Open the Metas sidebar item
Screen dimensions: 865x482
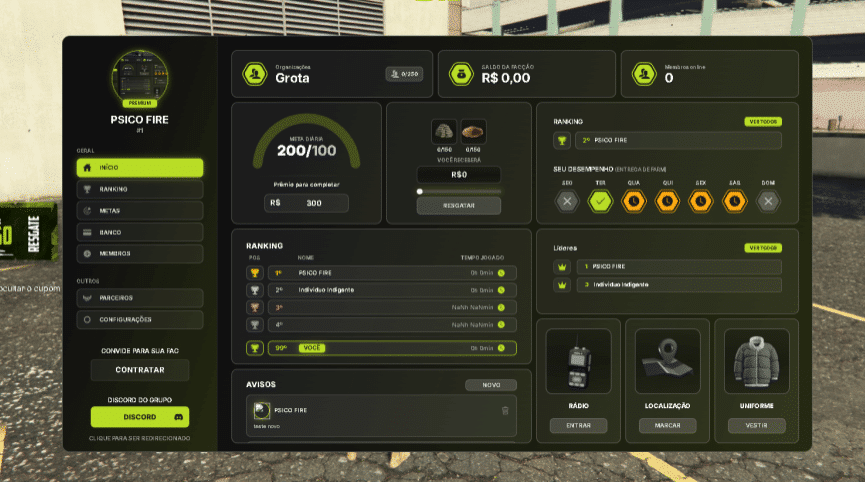139,211
